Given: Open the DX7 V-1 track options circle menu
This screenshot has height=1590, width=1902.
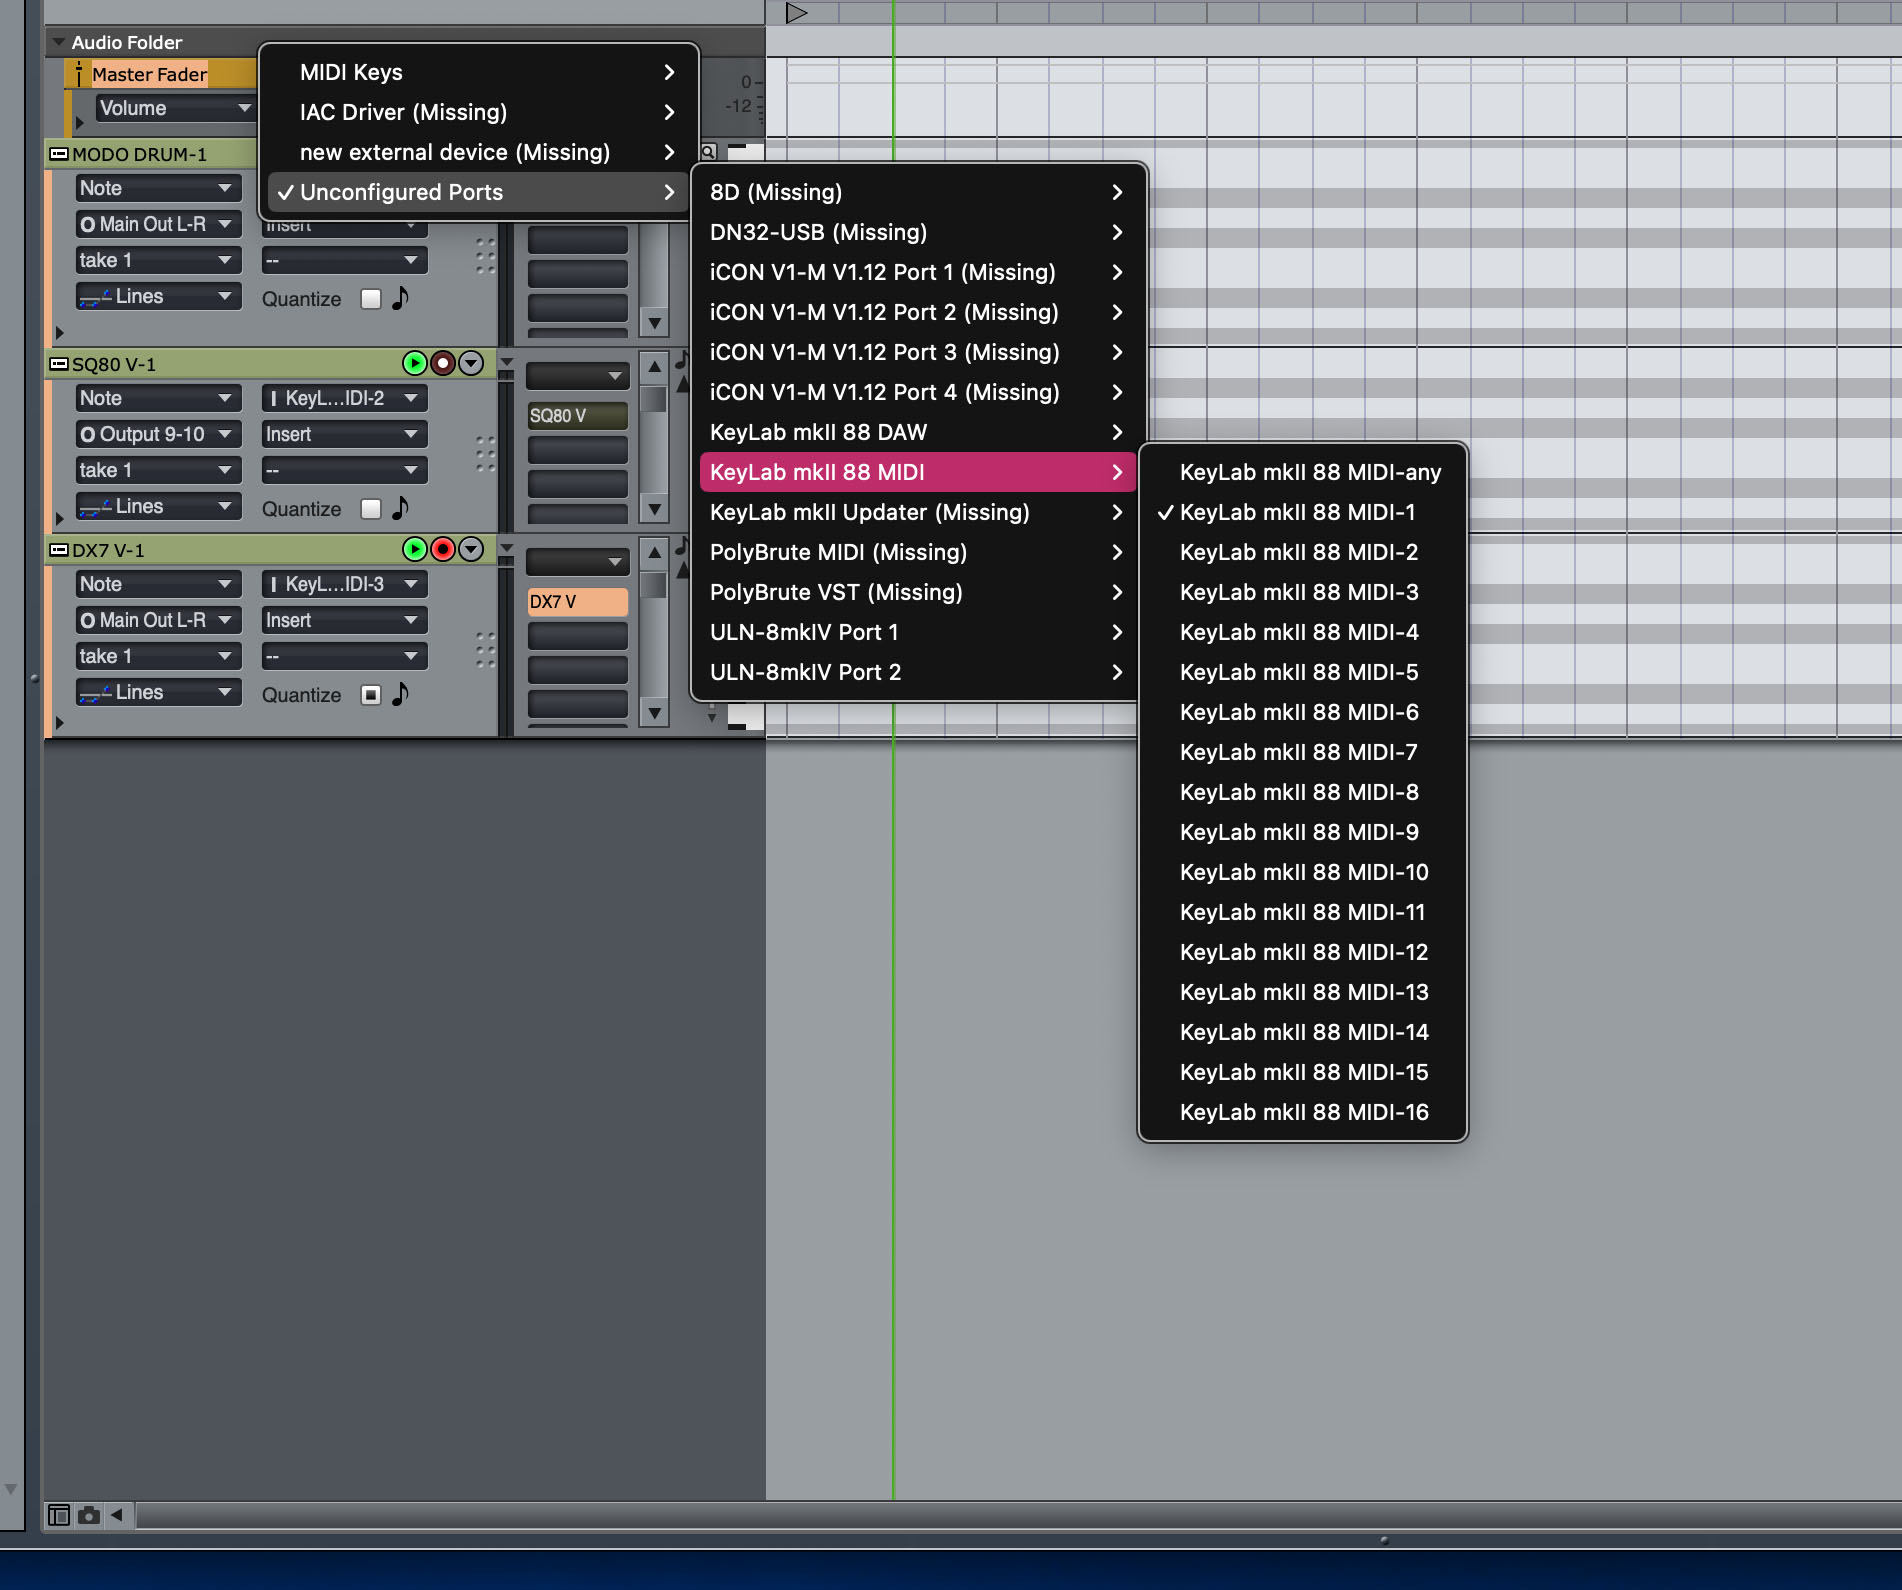Looking at the screenshot, I should pyautogui.click(x=471, y=549).
